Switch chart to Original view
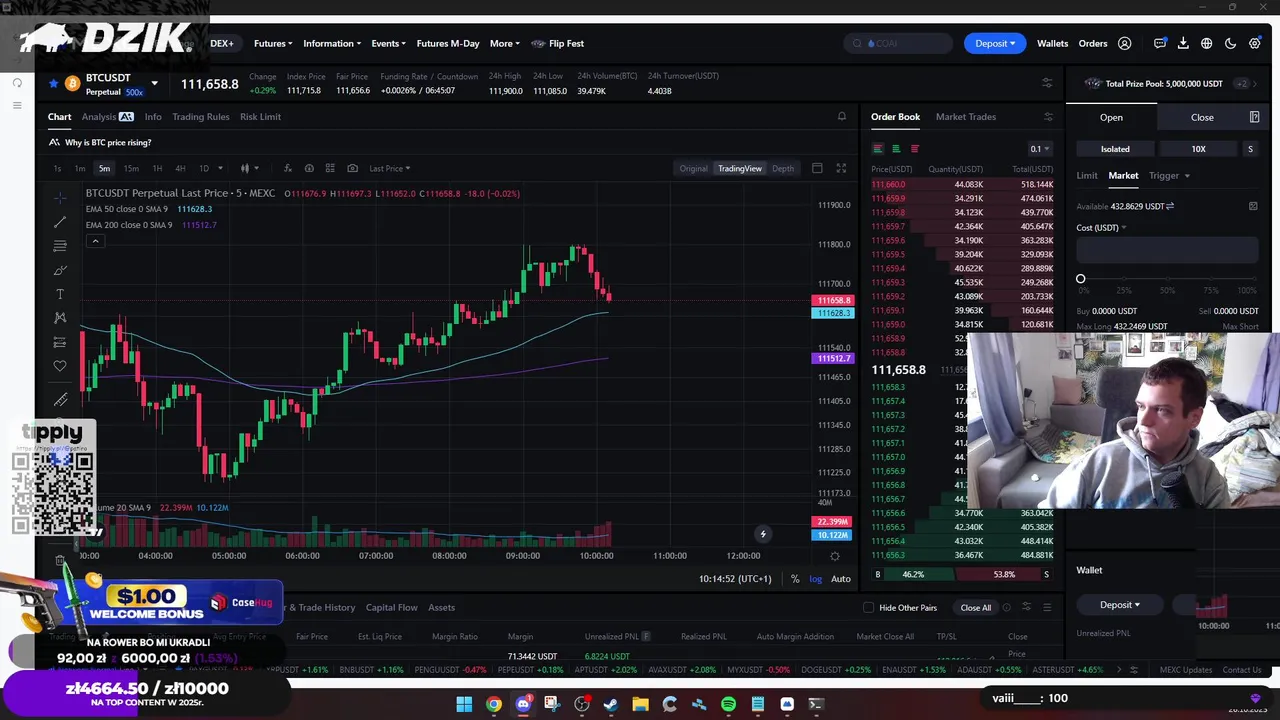The height and width of the screenshot is (720, 1280). coord(693,169)
